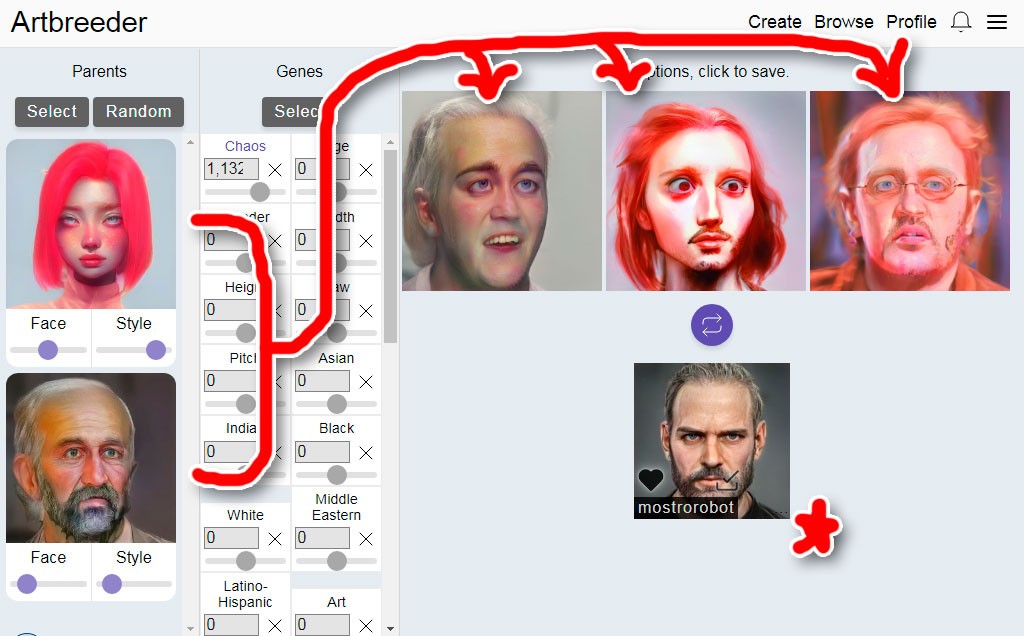Image resolution: width=1024 pixels, height=636 pixels.
Task: Click the genes panel right scrollbar
Action: tap(391, 246)
